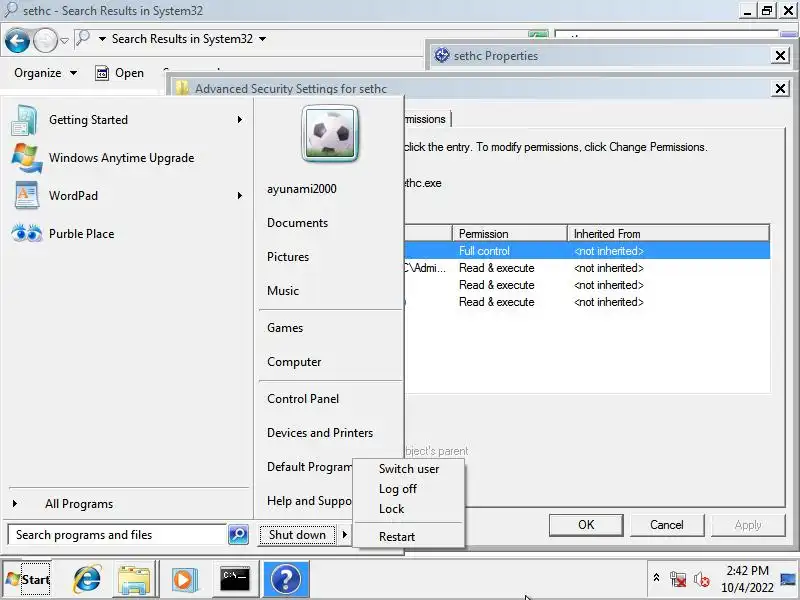Open Windows Explorer folder icon on taskbar
Screen dimensions: 800x600
point(134,580)
